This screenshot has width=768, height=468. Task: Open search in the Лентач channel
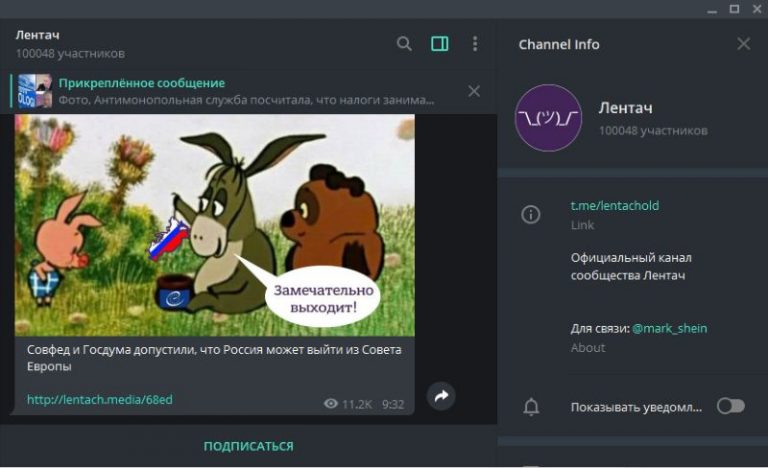point(404,44)
